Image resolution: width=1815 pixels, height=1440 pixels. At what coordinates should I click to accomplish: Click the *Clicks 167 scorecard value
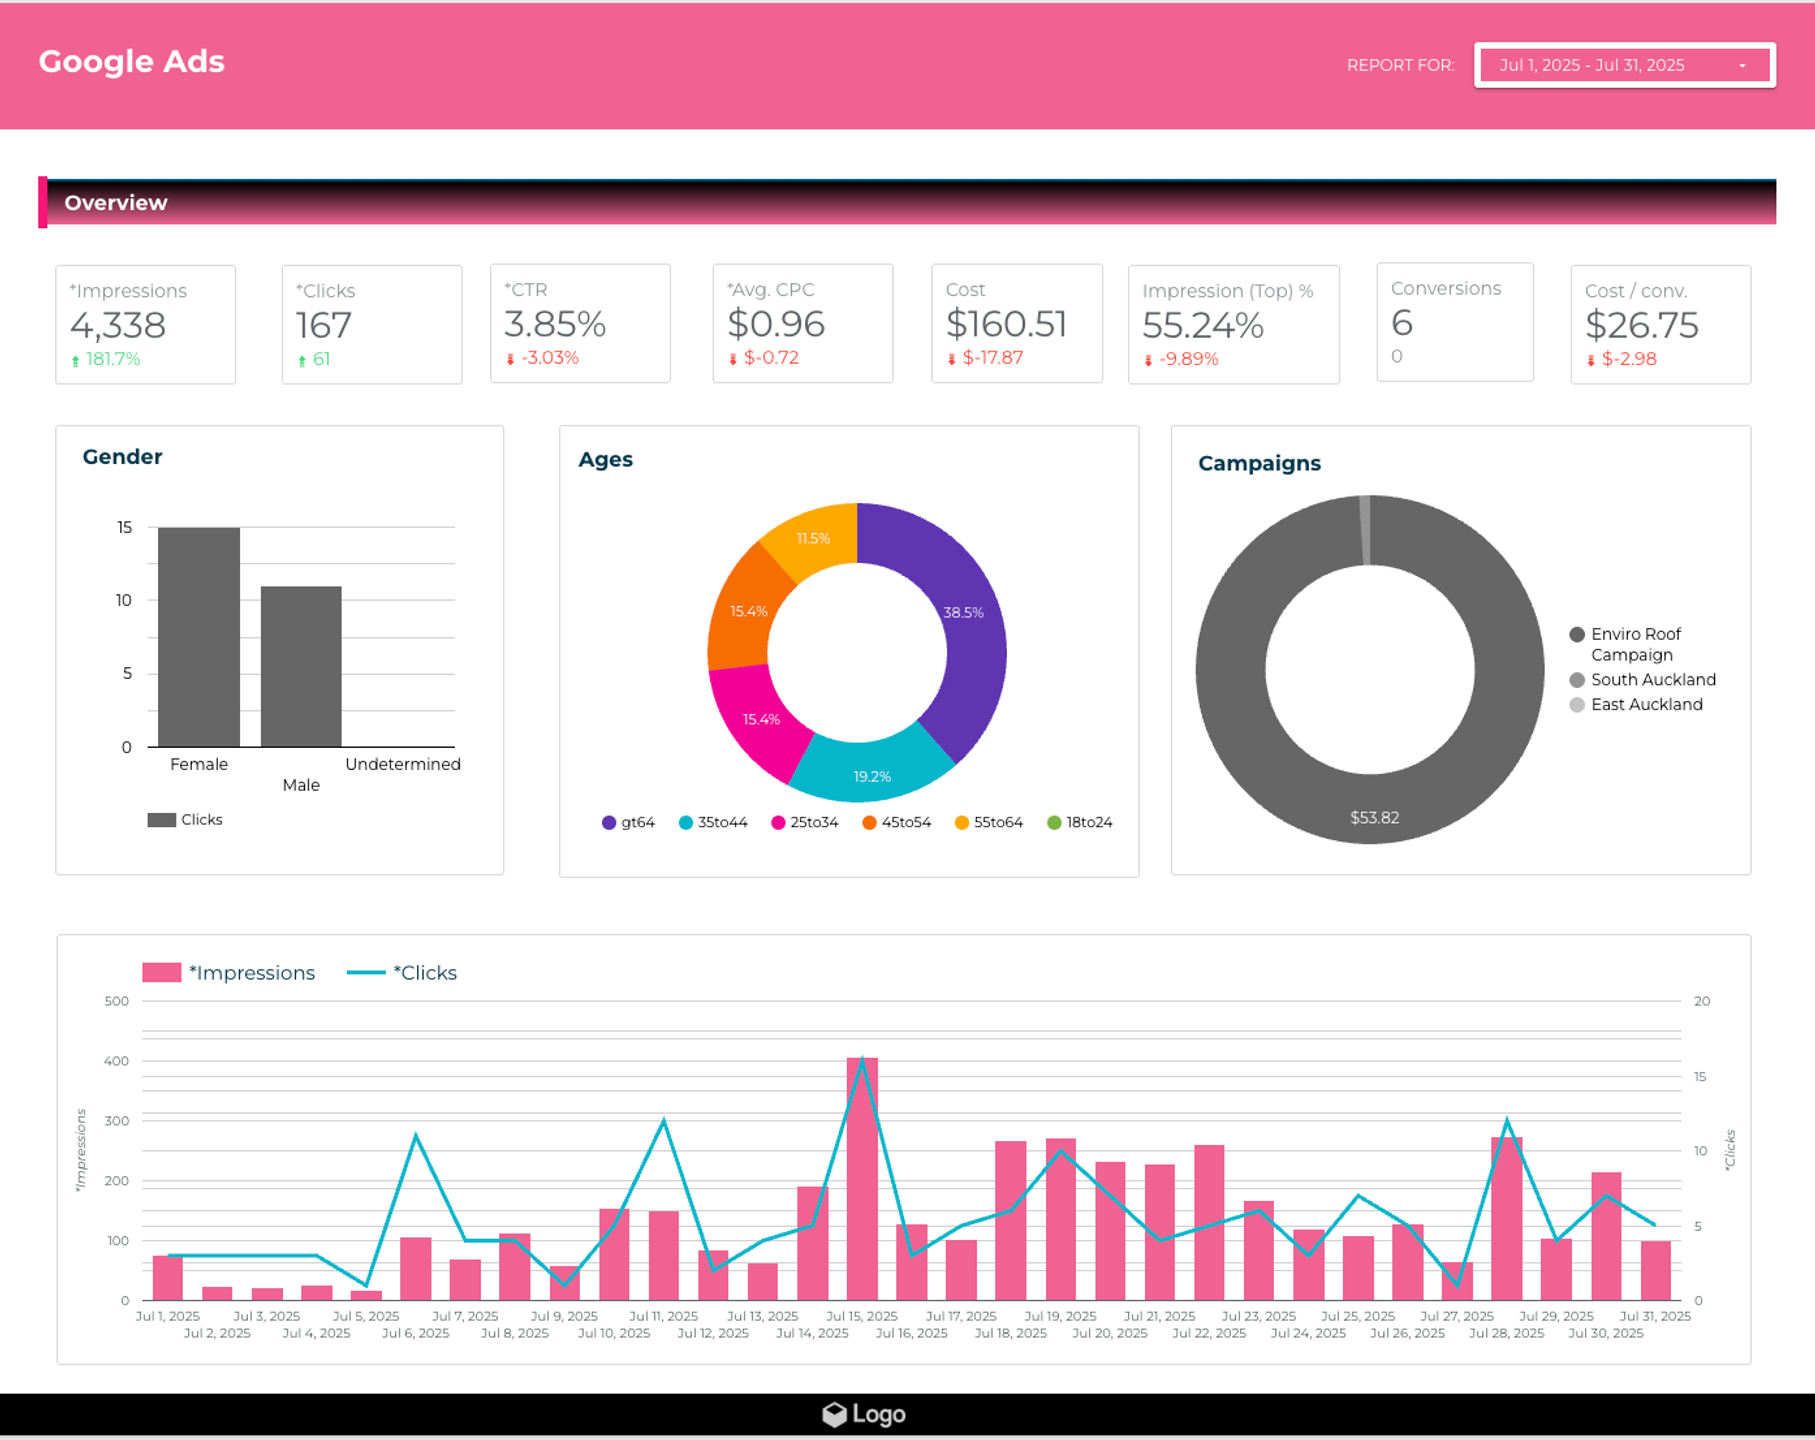(323, 325)
